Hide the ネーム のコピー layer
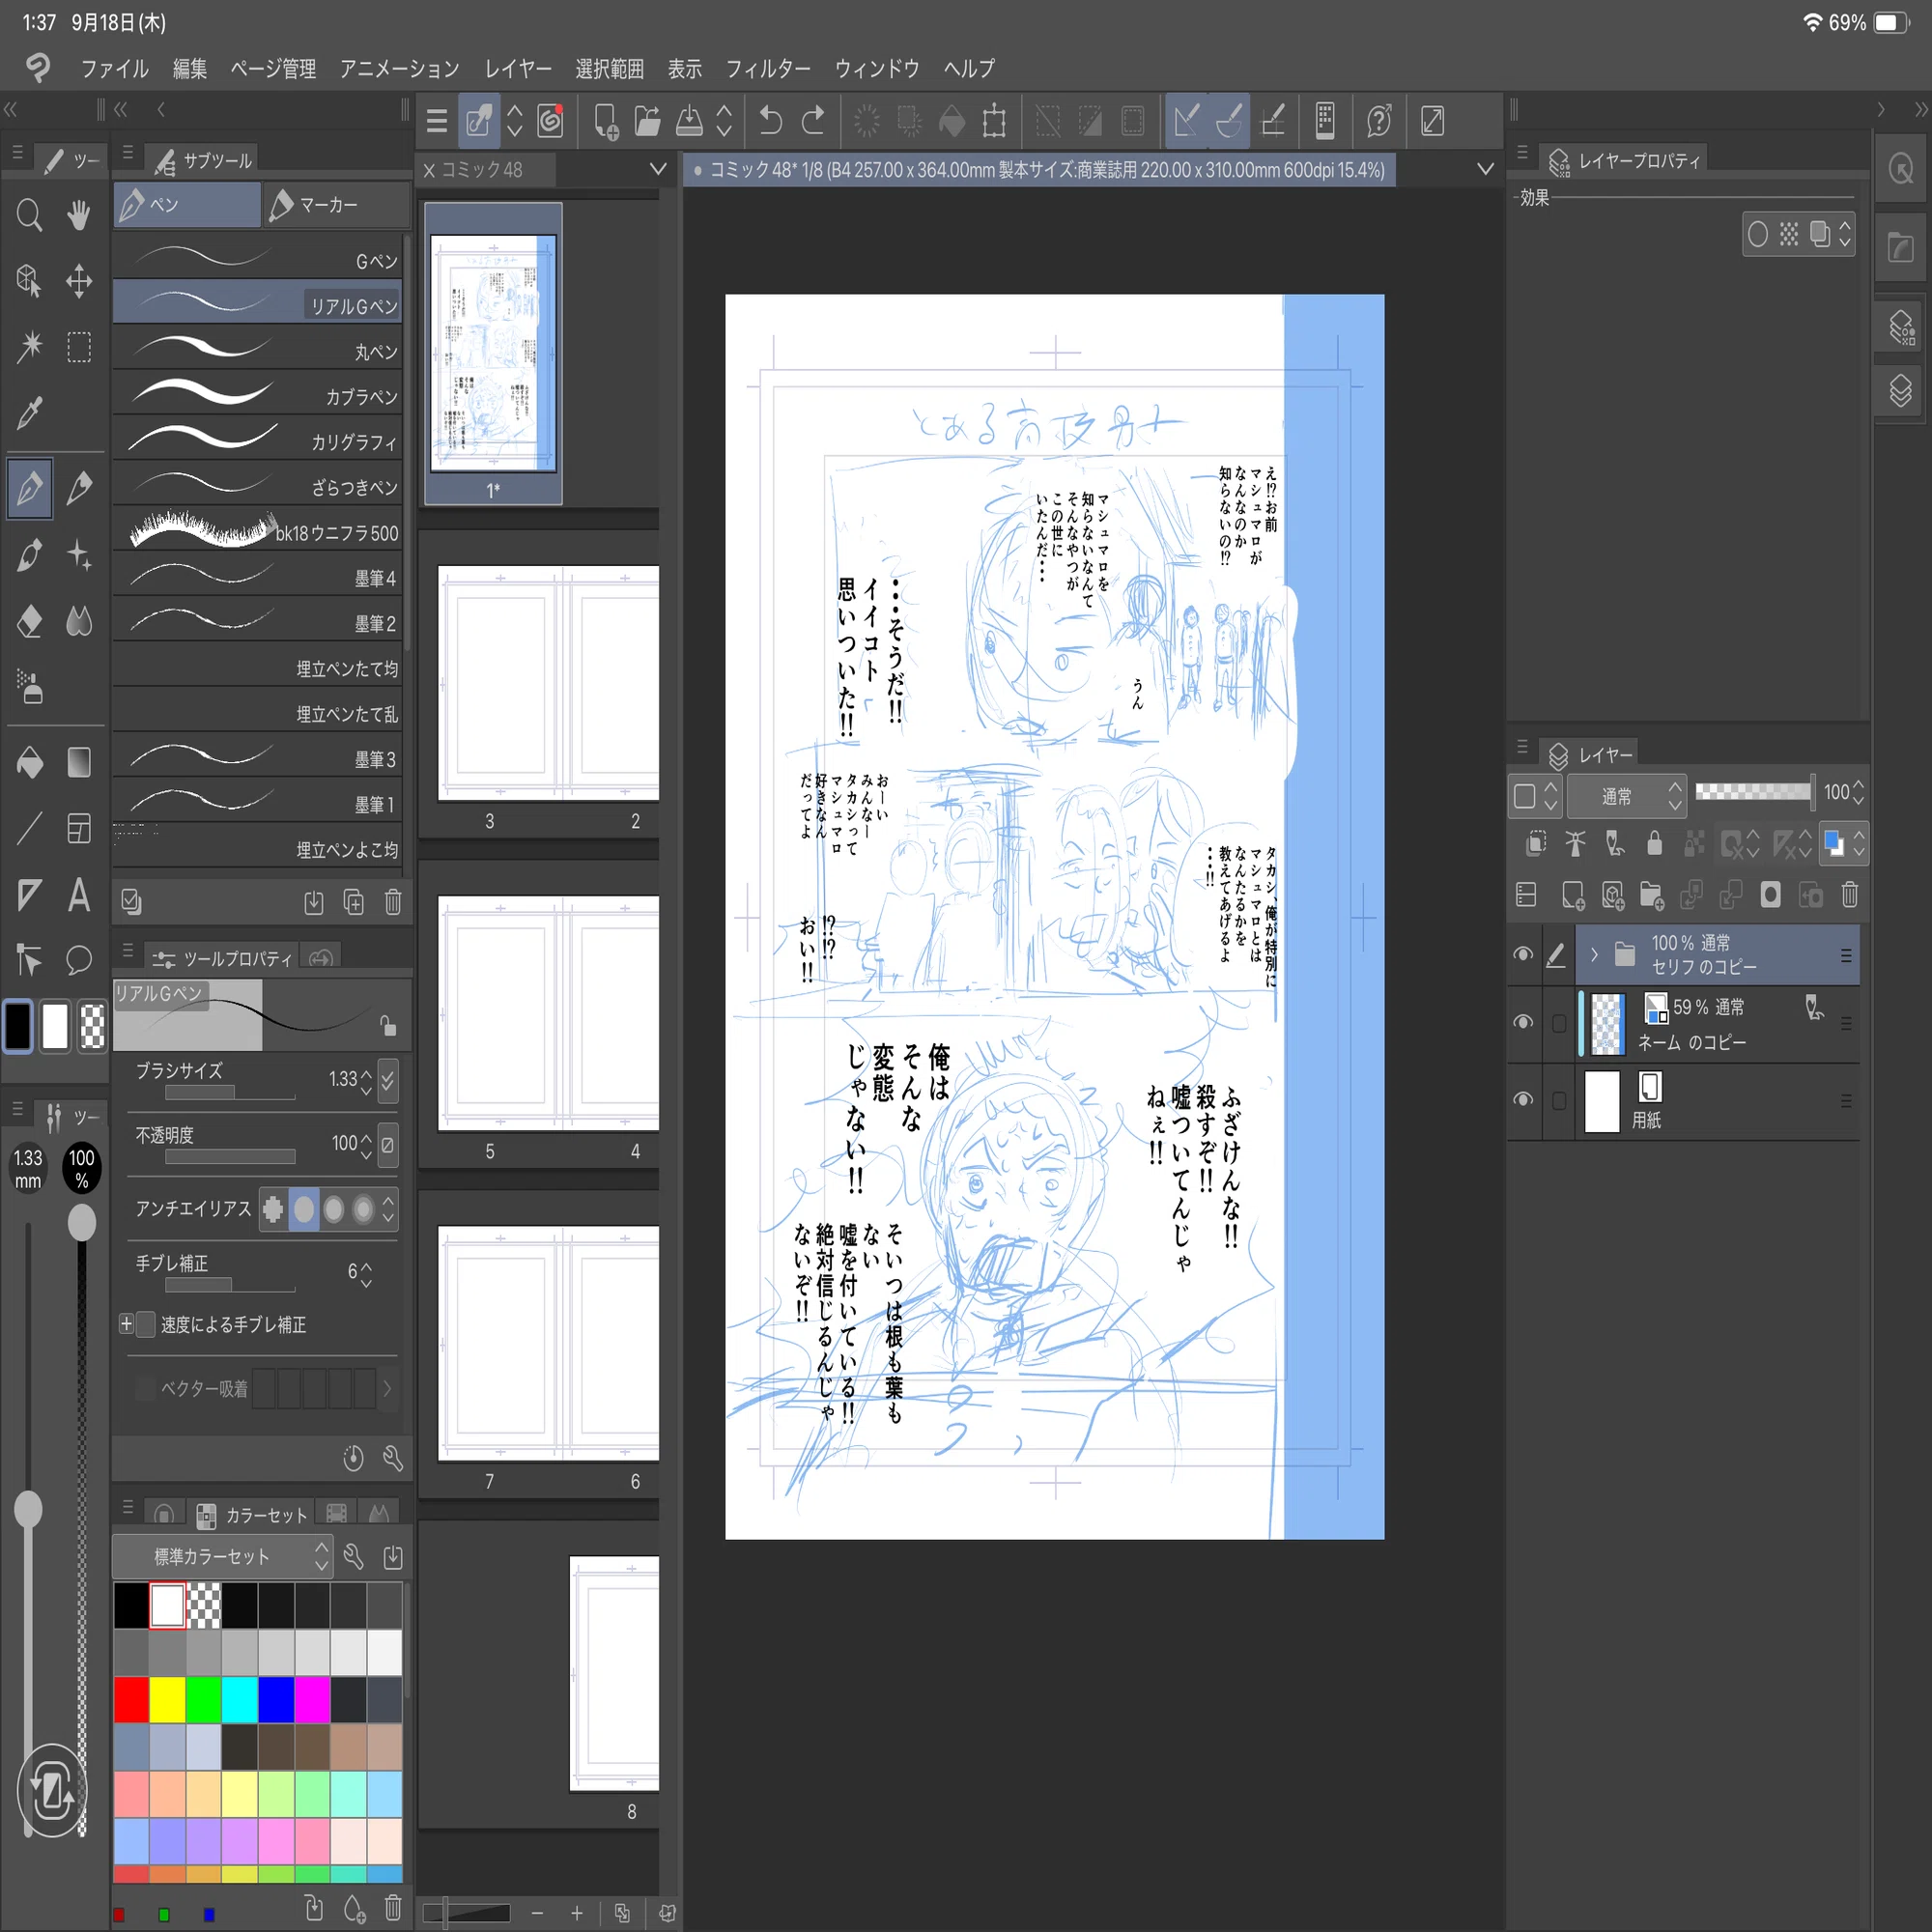 point(1523,1022)
